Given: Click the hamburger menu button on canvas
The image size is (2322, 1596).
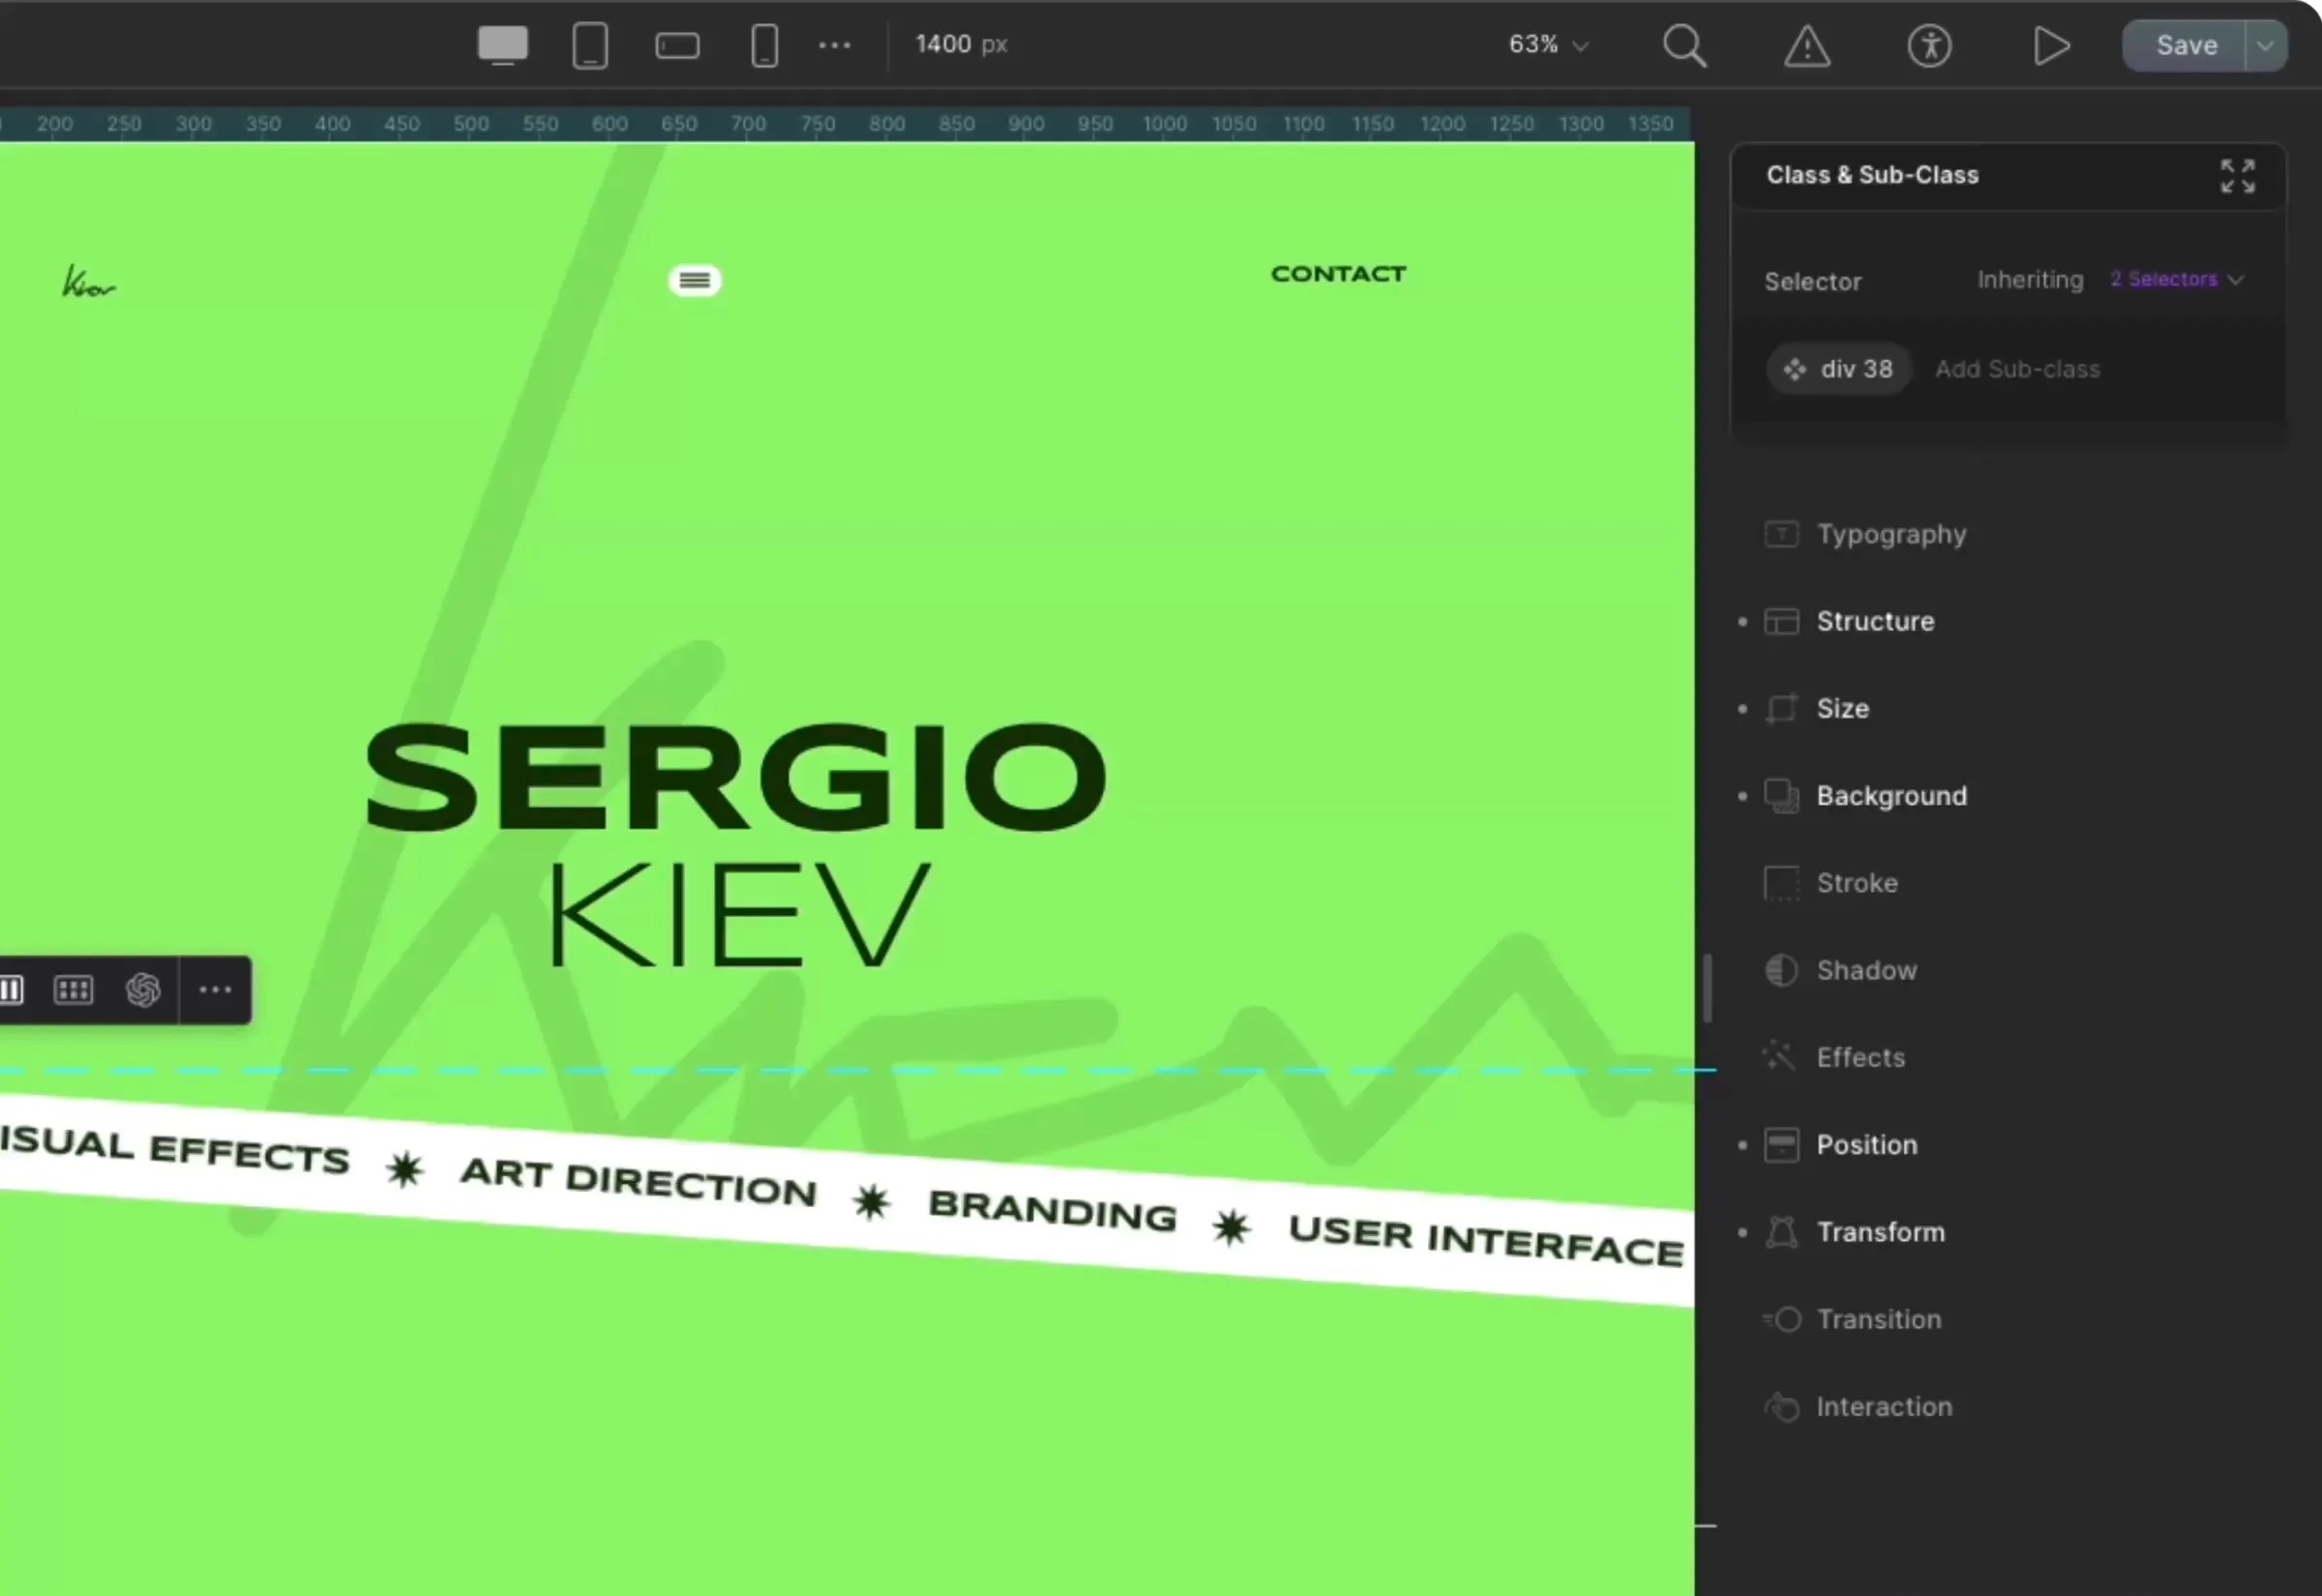Looking at the screenshot, I should (695, 281).
